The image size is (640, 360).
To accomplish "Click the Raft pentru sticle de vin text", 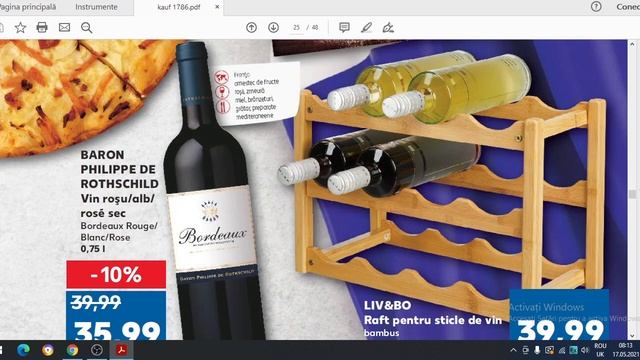I will coord(433,320).
